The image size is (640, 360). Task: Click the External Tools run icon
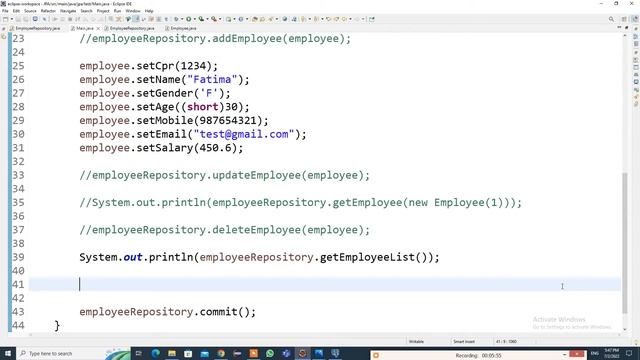click(x=213, y=19)
